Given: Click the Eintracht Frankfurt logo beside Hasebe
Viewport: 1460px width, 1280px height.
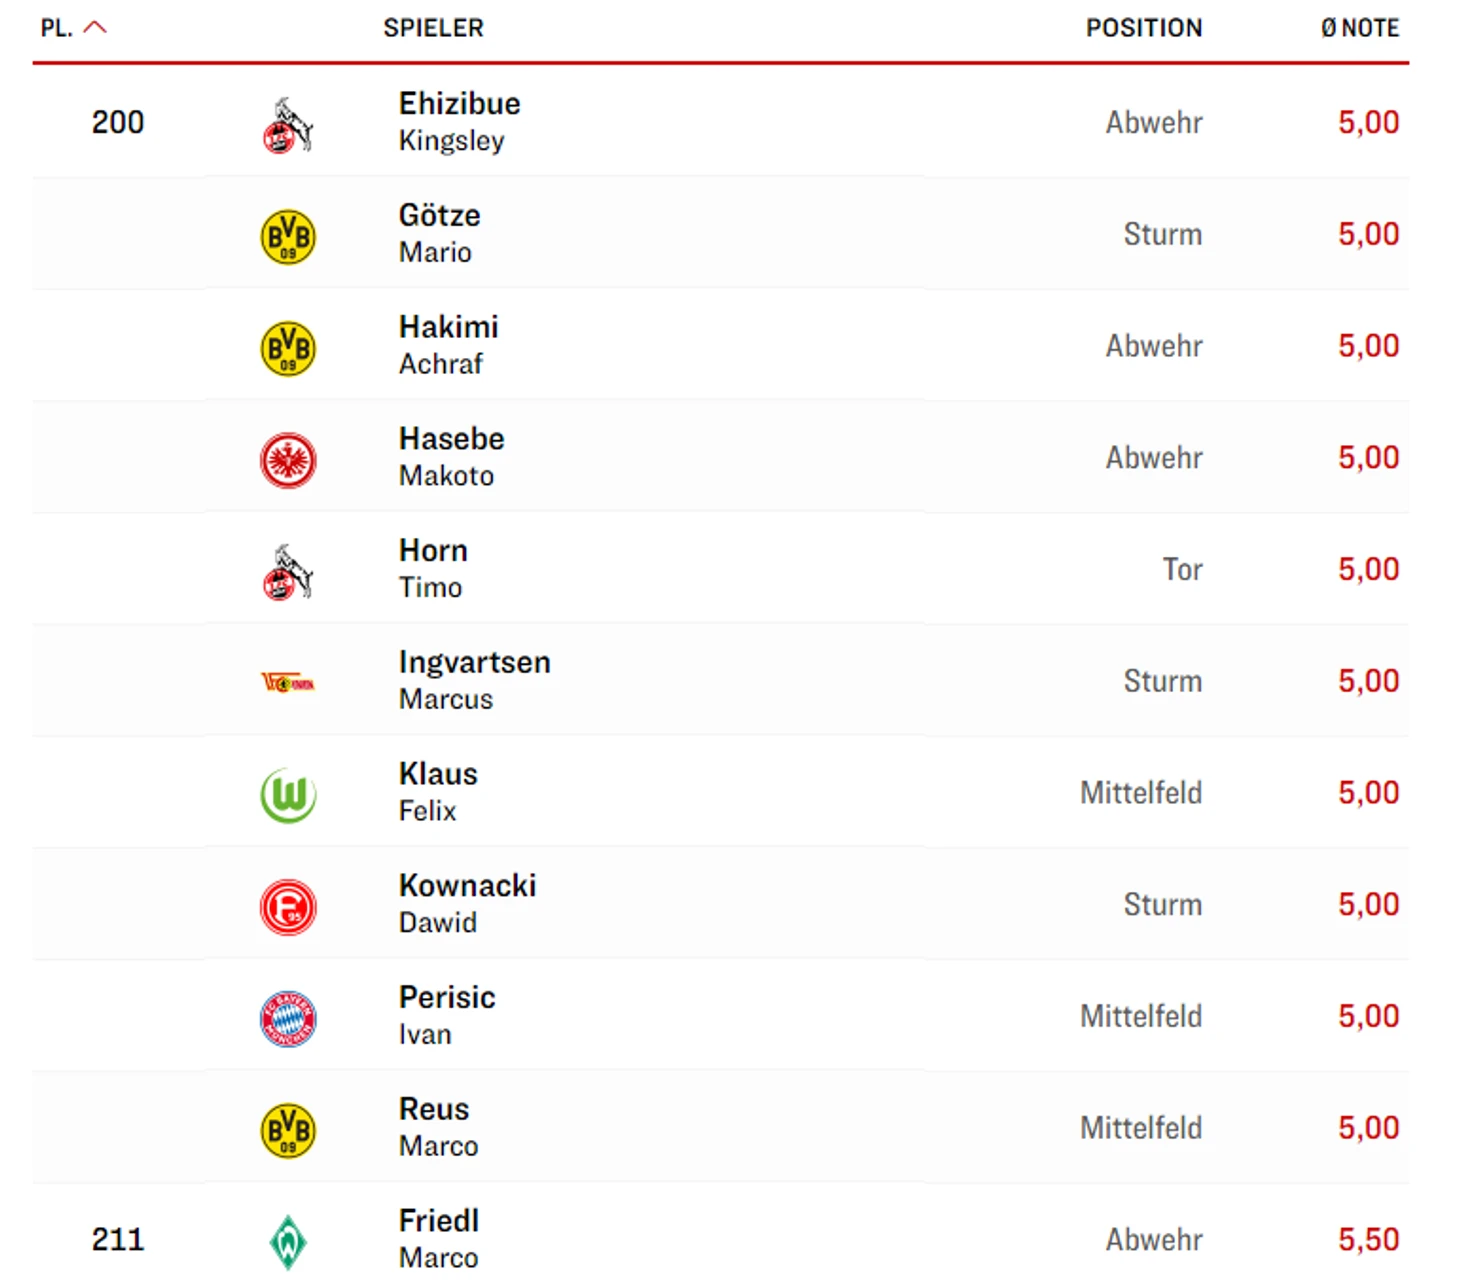Looking at the screenshot, I should tap(288, 460).
